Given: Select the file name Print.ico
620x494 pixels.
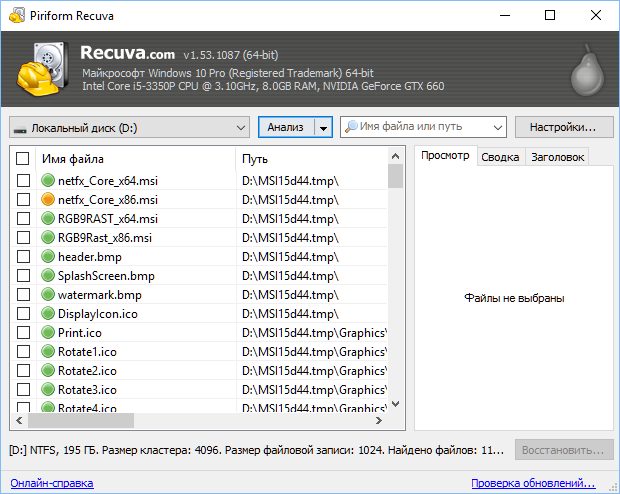Looking at the screenshot, I should tap(80, 333).
